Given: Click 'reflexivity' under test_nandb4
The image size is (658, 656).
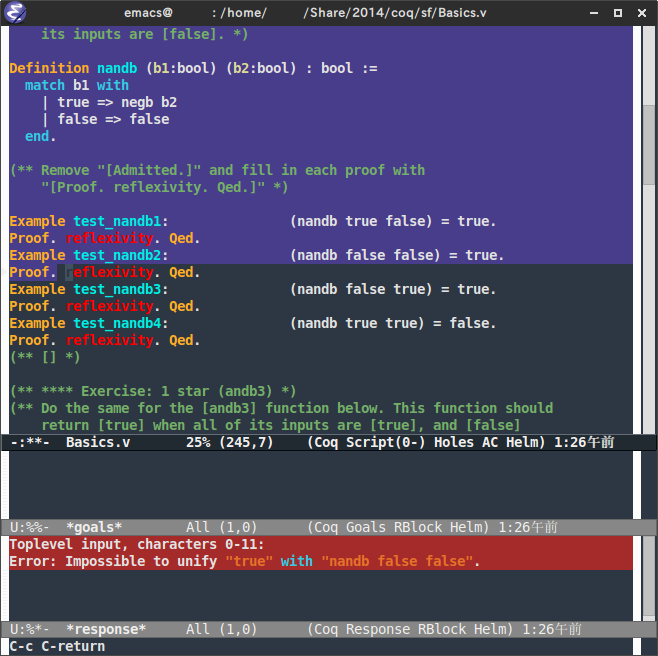Looking at the screenshot, I should point(110,340).
